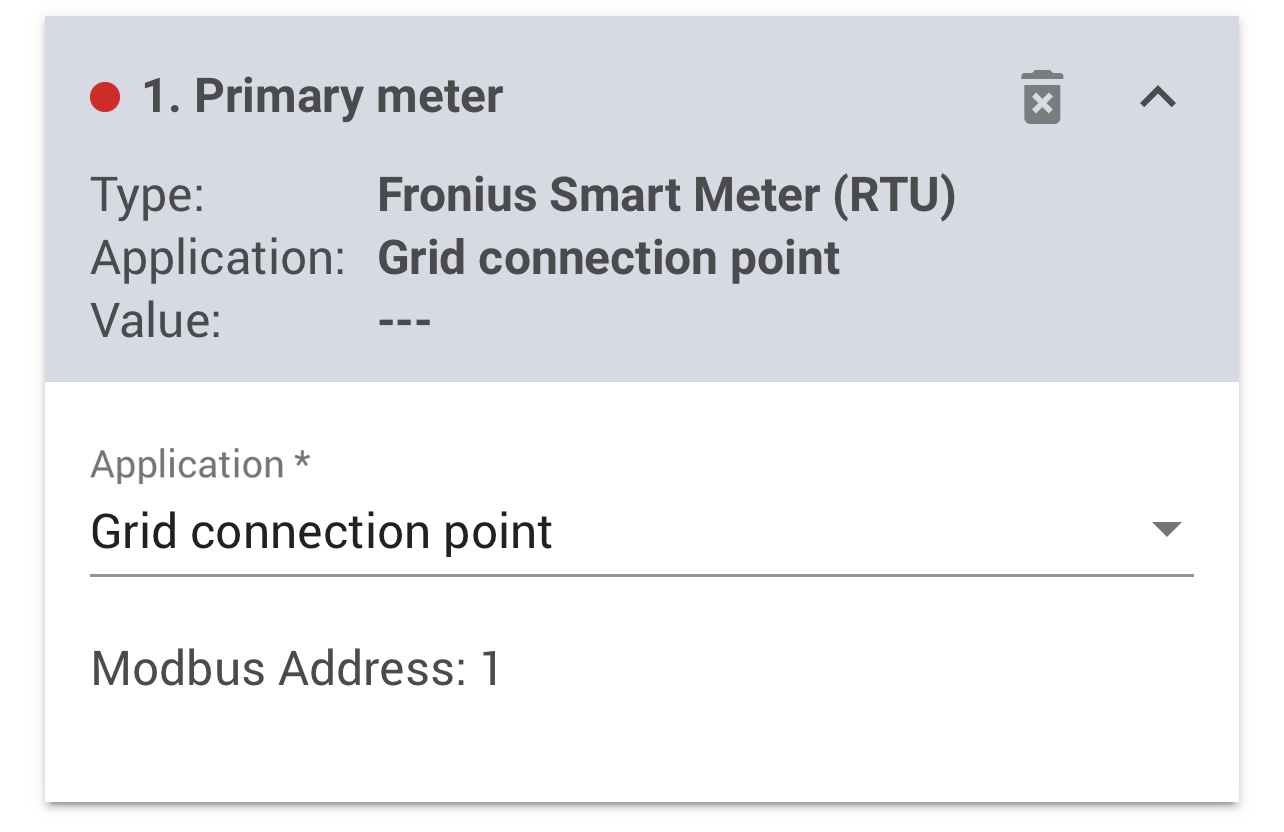Click the "1. Primary meter" heading

pos(323,97)
